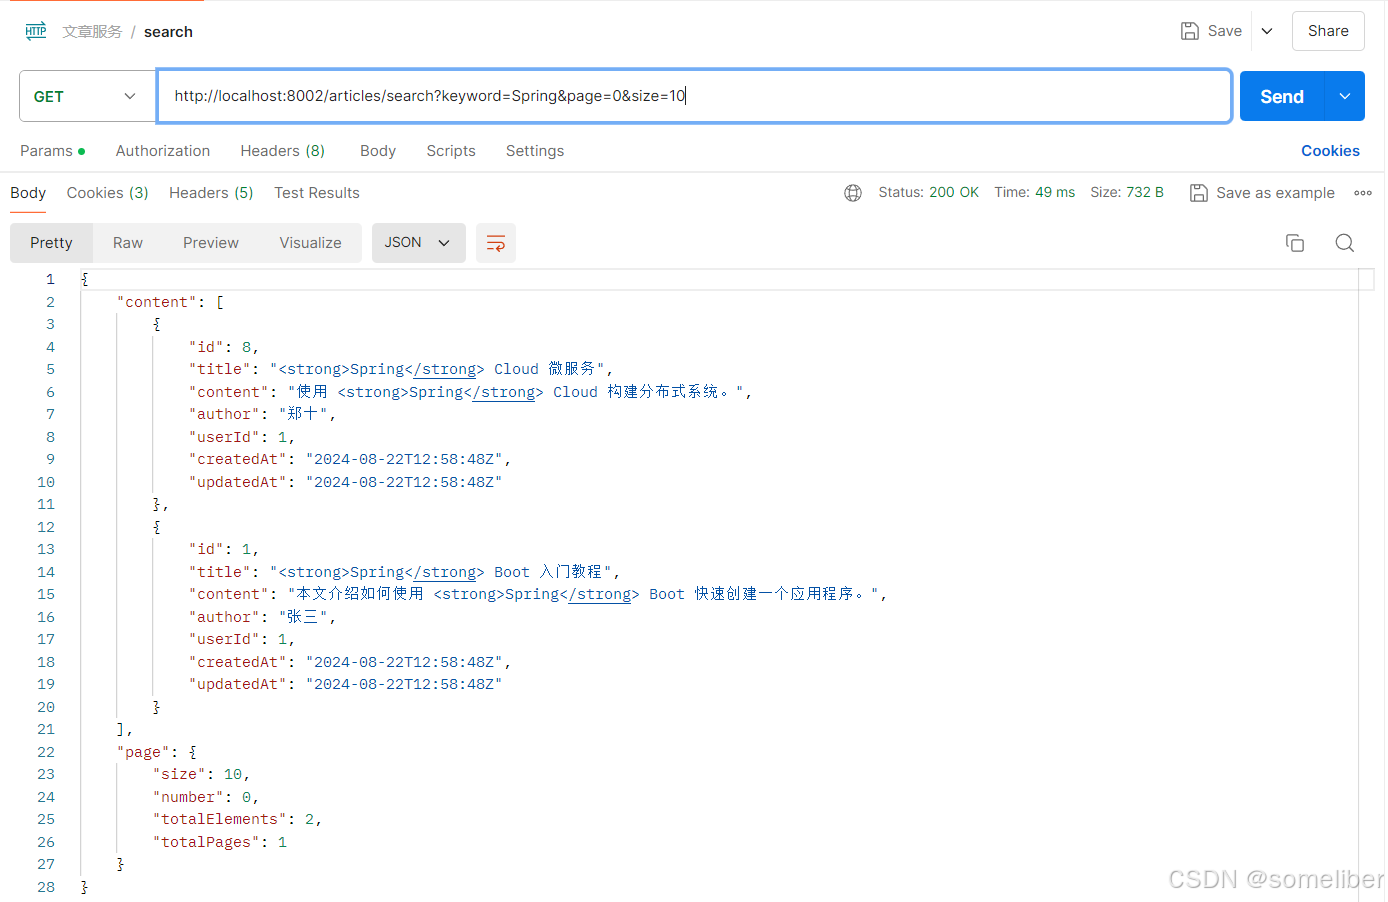Image resolution: width=1388 pixels, height=902 pixels.
Task: Switch to the Raw view
Action: (x=128, y=243)
